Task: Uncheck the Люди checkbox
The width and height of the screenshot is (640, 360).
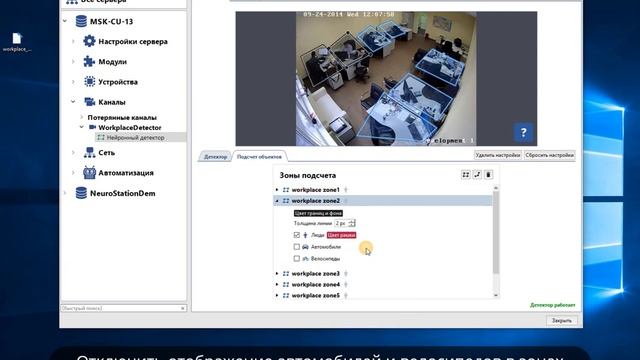Action: point(297,235)
